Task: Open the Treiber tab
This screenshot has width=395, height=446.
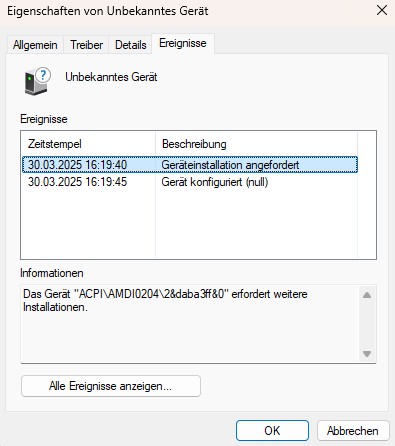Action: coord(86,45)
